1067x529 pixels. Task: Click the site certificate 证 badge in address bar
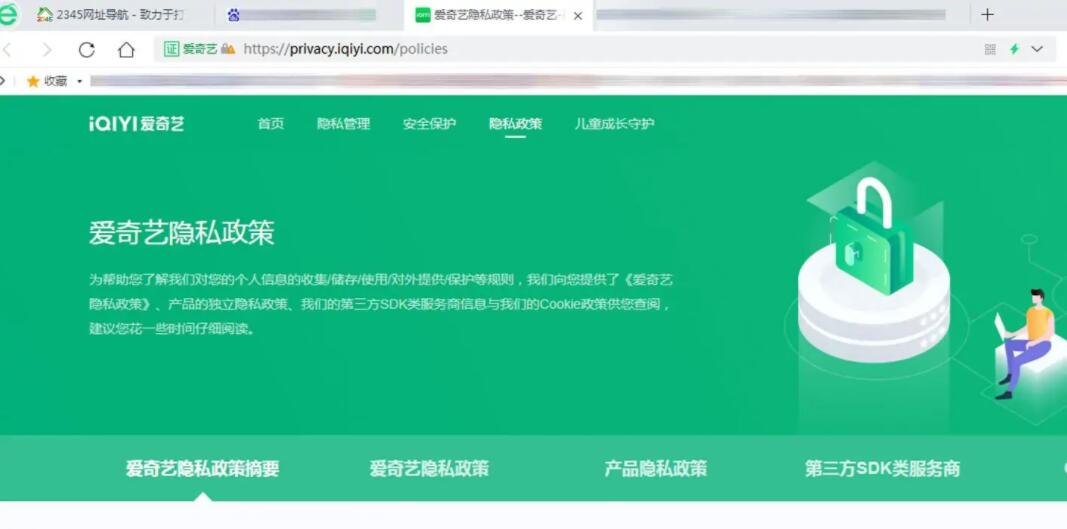click(x=171, y=49)
